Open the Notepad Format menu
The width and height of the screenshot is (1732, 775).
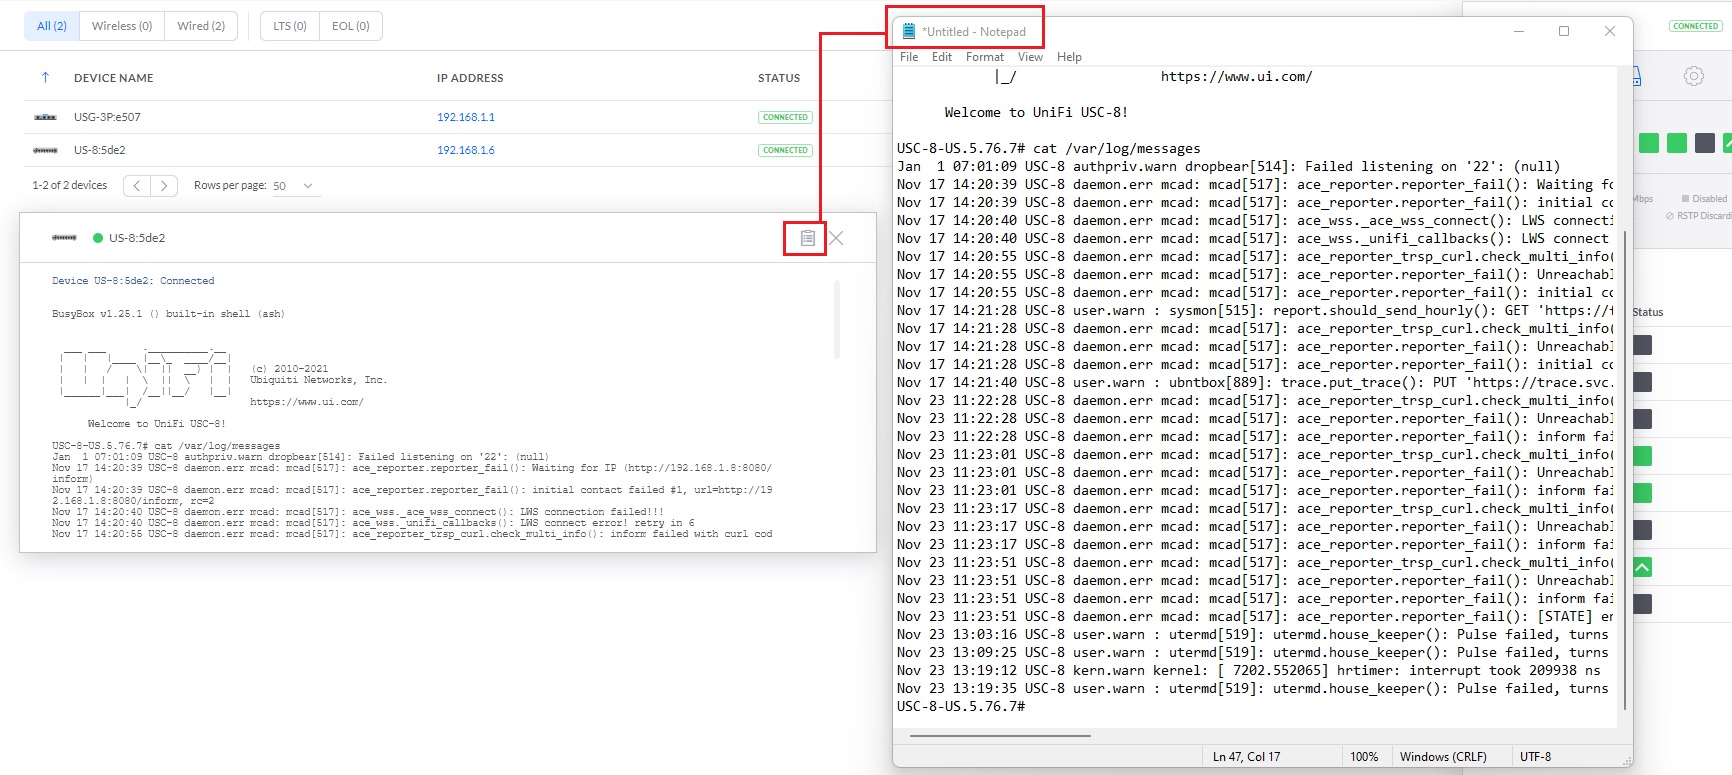[985, 57]
